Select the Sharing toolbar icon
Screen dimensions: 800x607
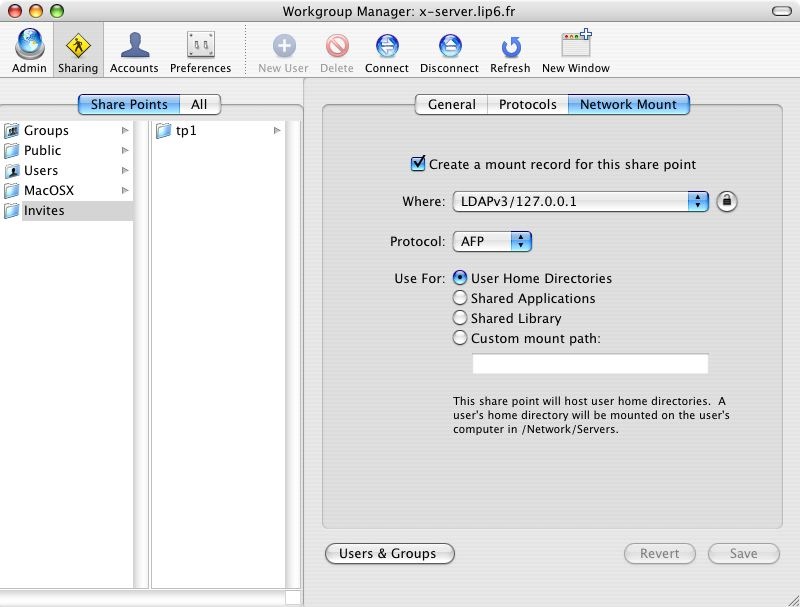click(x=78, y=47)
